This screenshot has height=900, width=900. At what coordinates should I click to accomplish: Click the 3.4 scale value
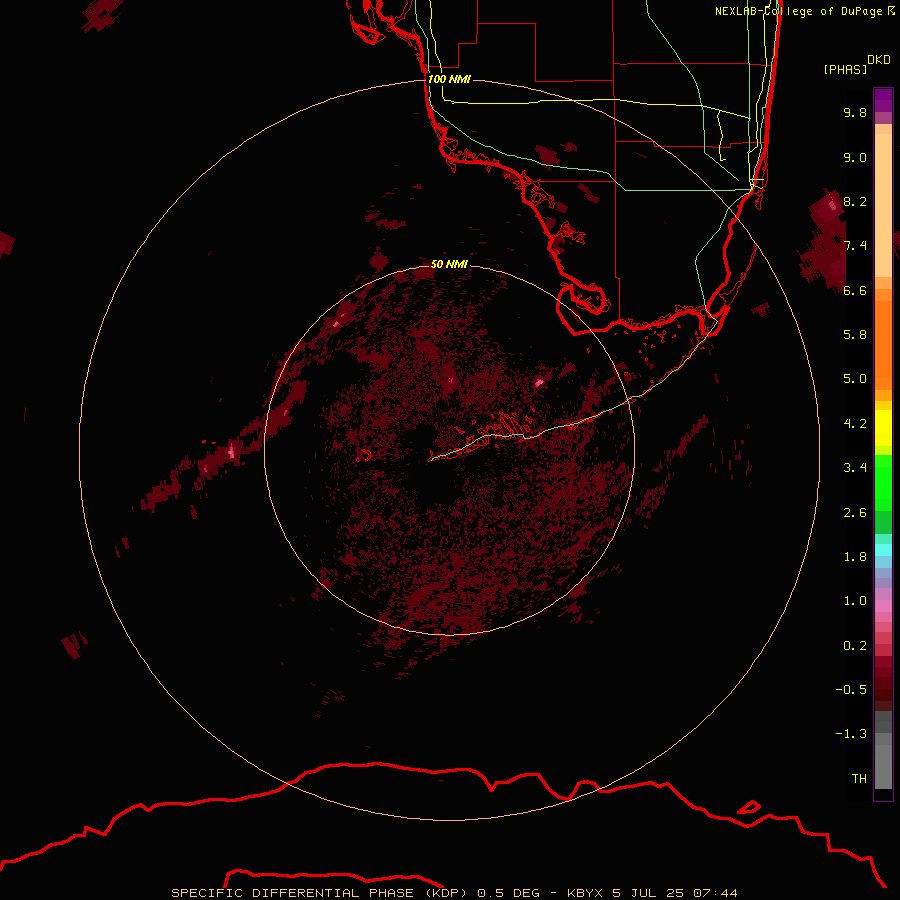coord(855,467)
